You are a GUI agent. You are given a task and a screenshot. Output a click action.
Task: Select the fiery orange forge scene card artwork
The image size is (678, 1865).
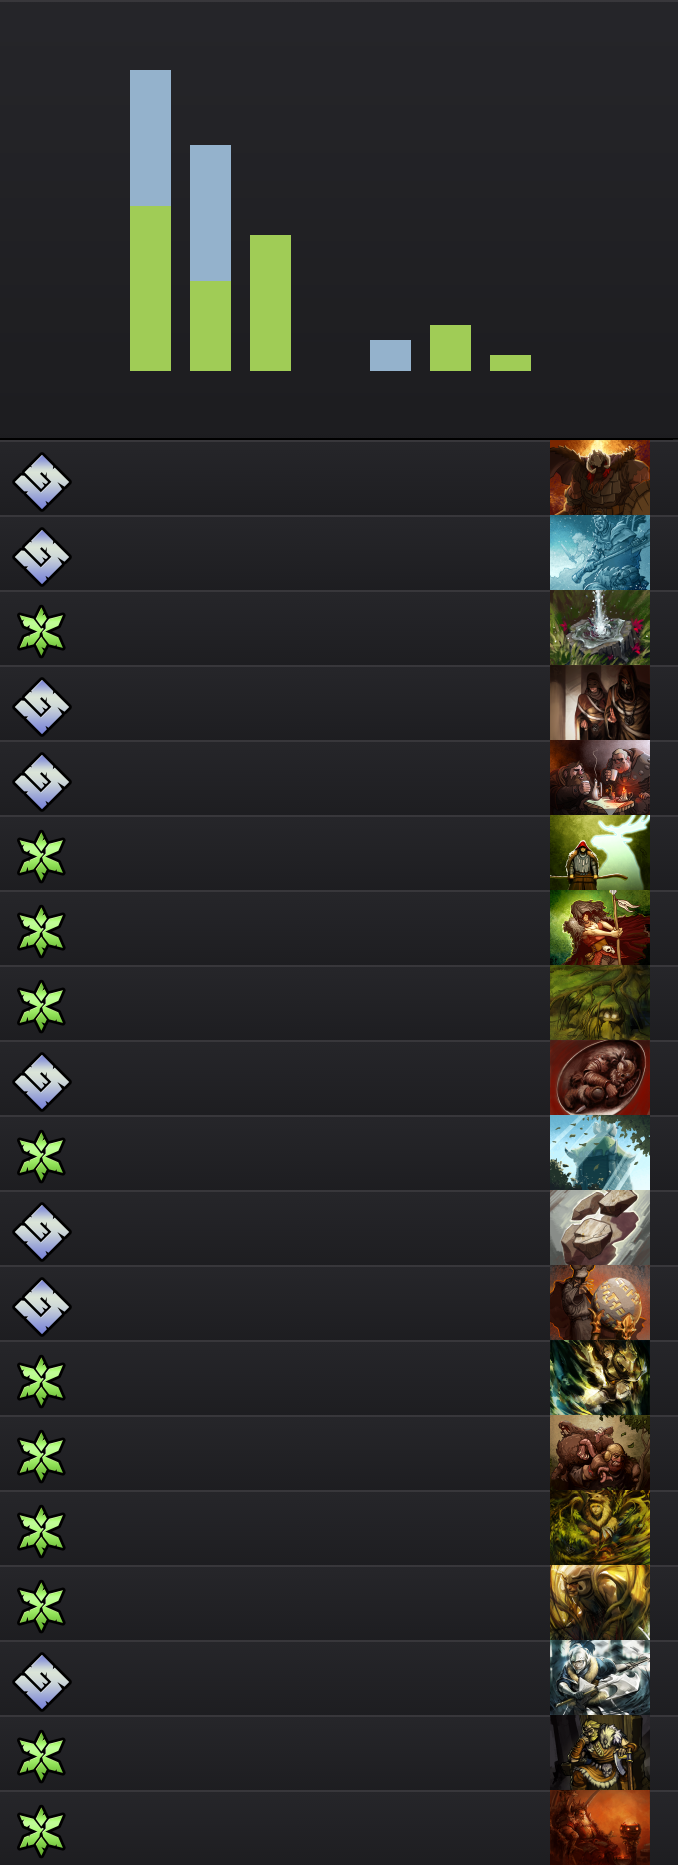(x=600, y=1828)
